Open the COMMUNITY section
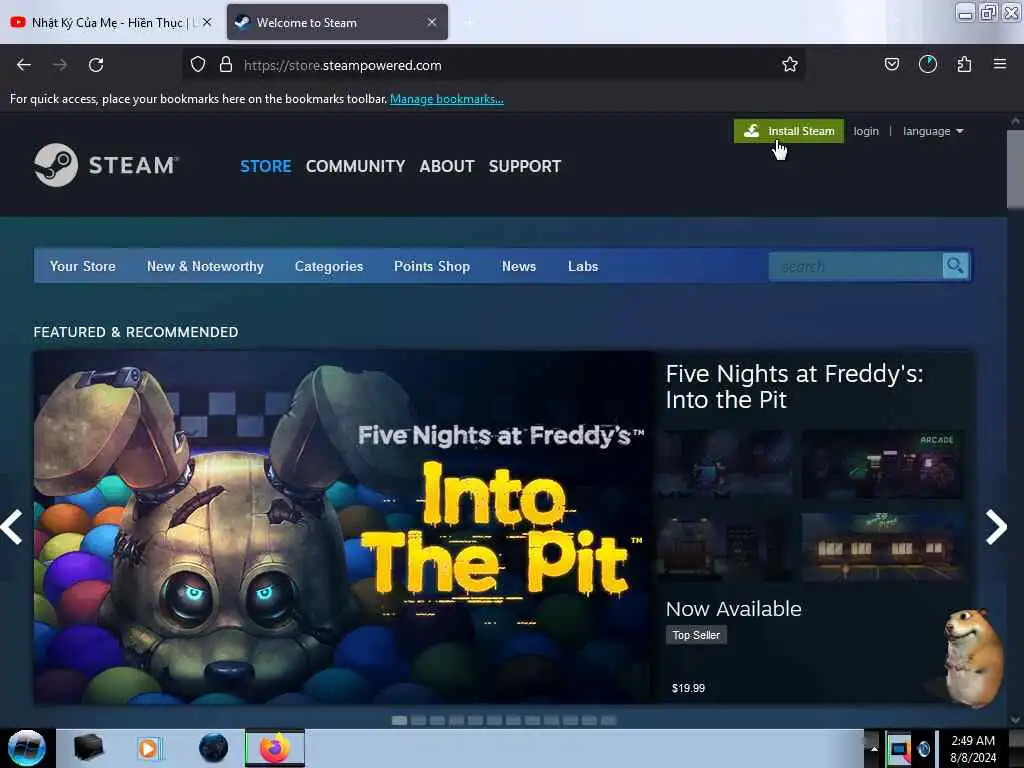 (355, 167)
